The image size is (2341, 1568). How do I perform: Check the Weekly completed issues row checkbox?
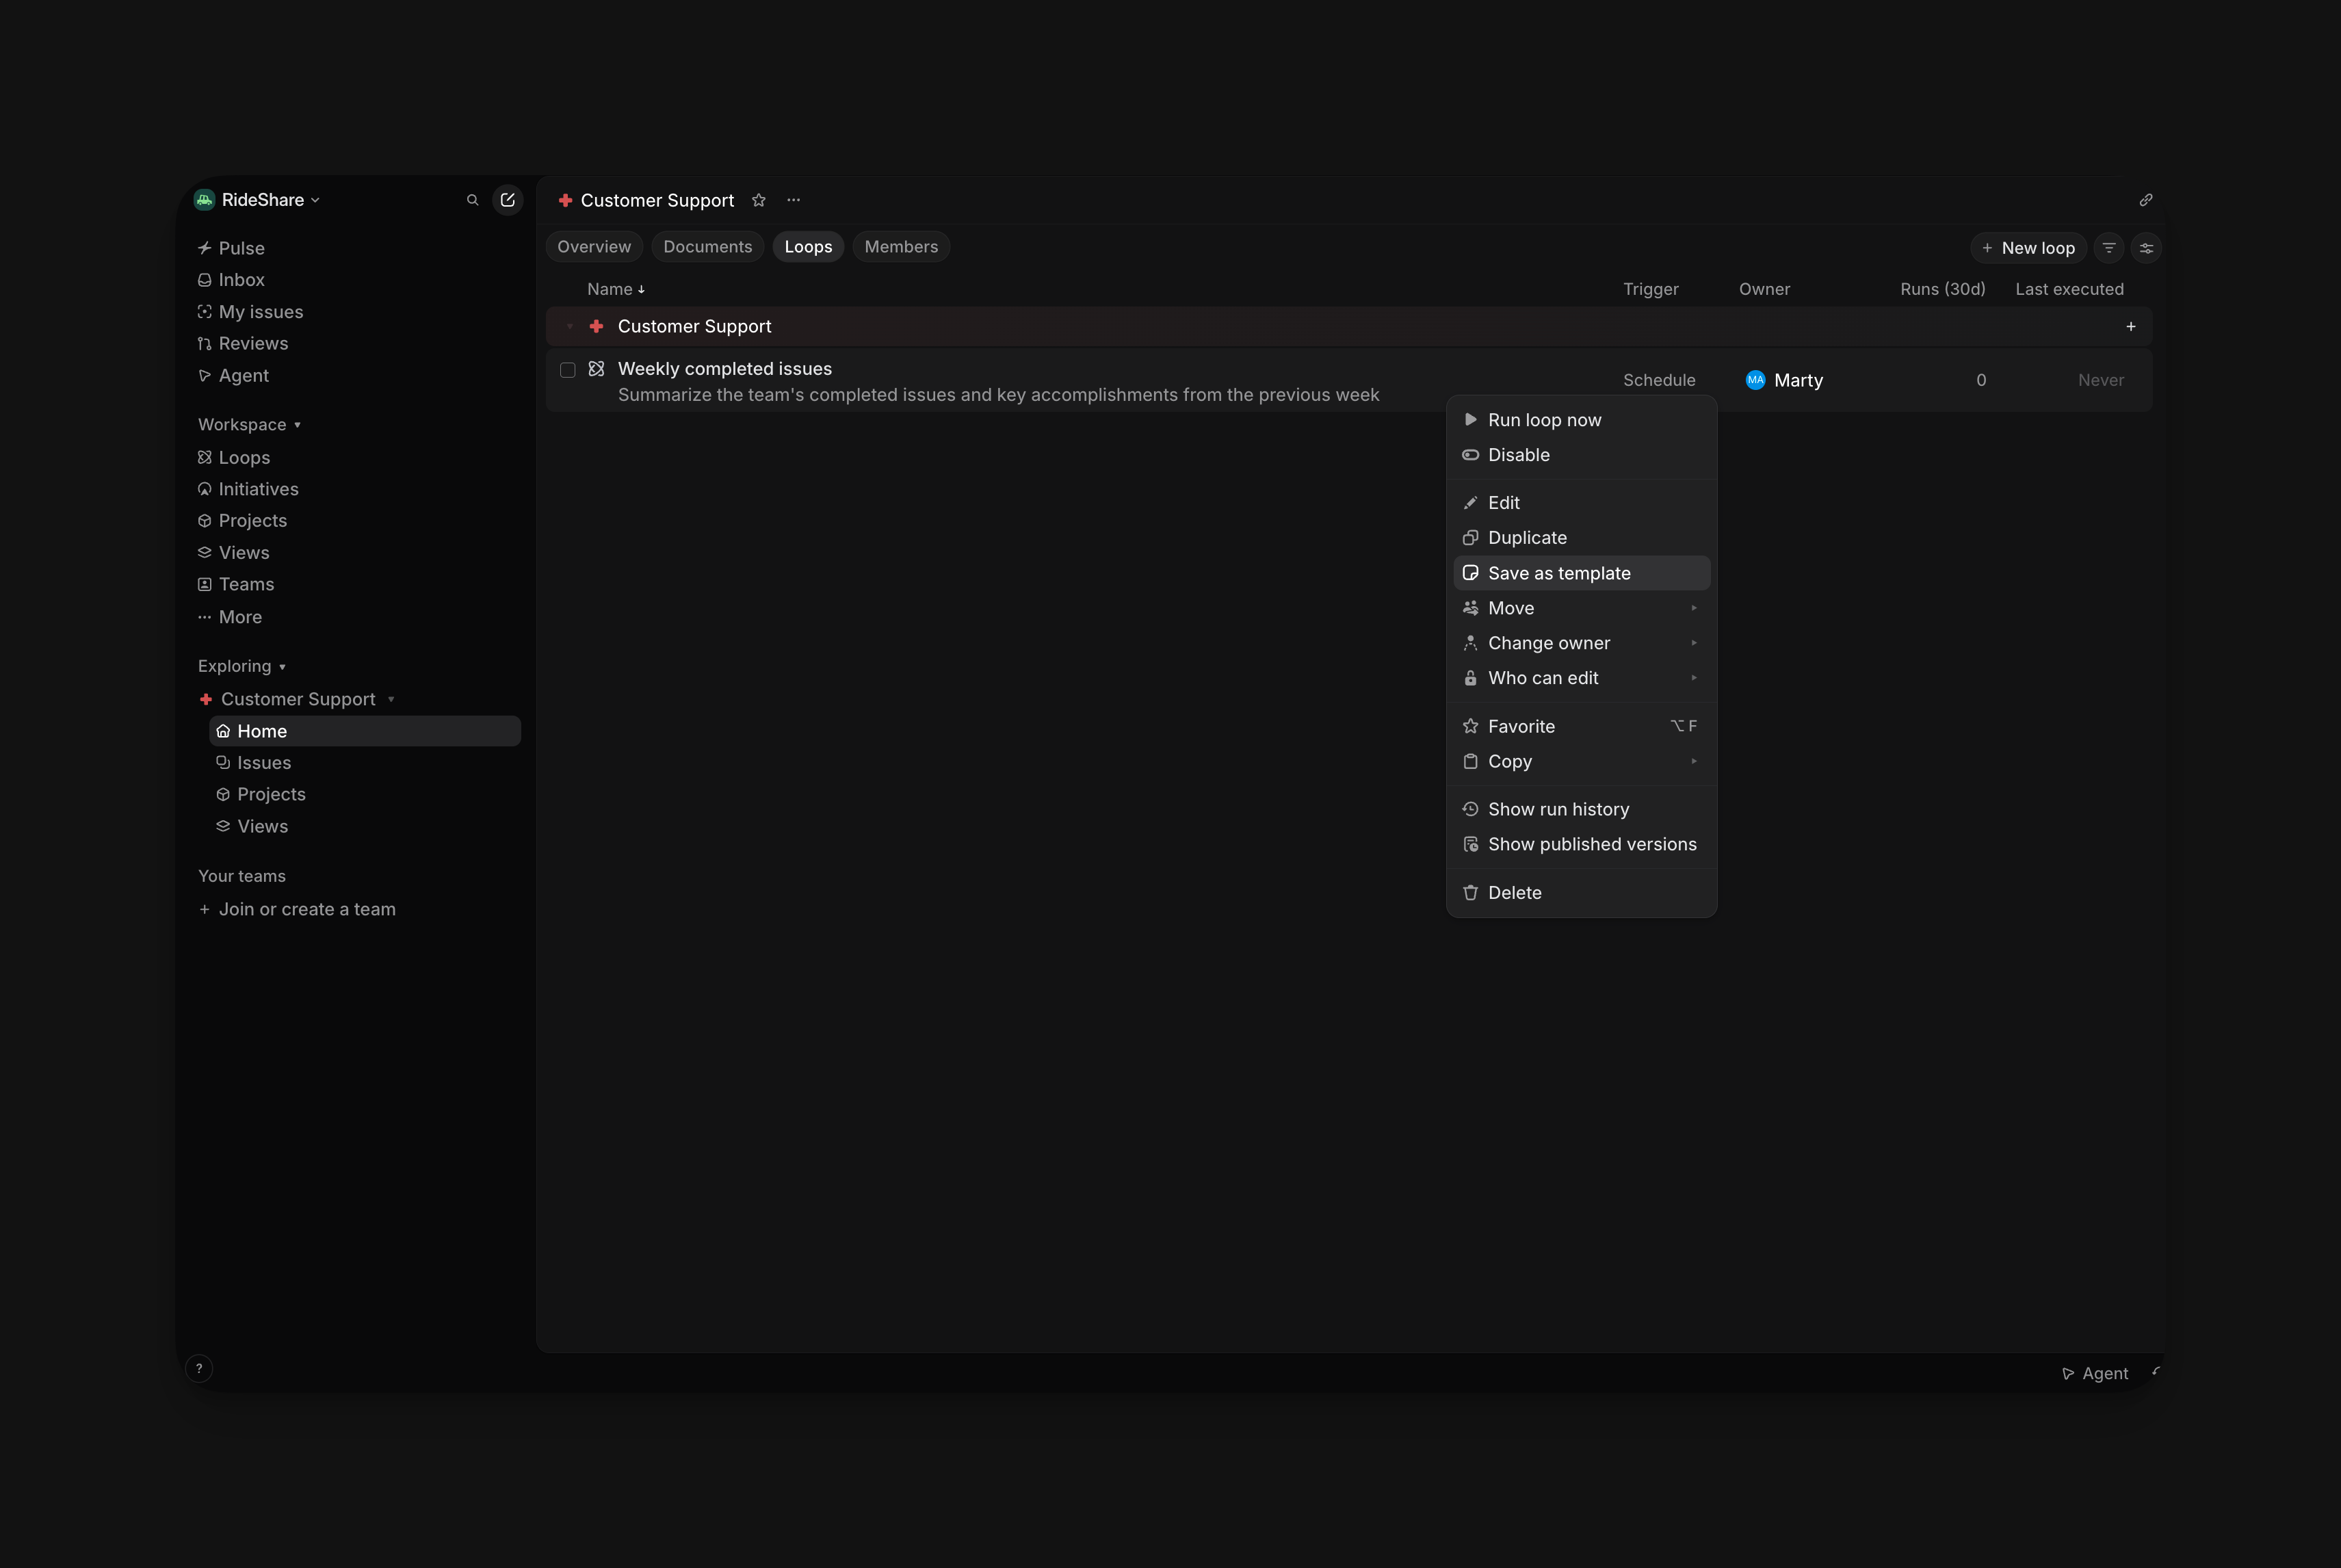point(568,370)
